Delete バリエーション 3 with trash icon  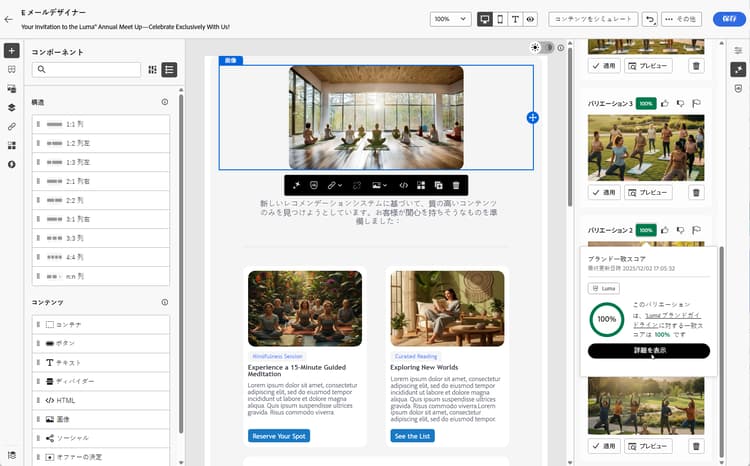coord(696,192)
